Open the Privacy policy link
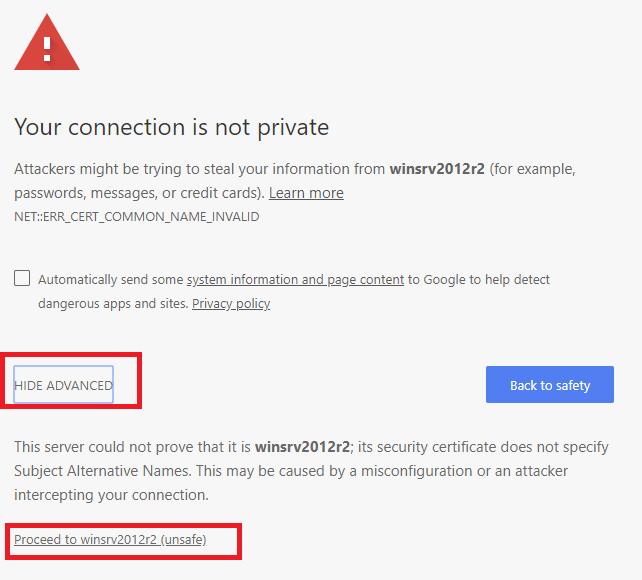 pyautogui.click(x=231, y=304)
